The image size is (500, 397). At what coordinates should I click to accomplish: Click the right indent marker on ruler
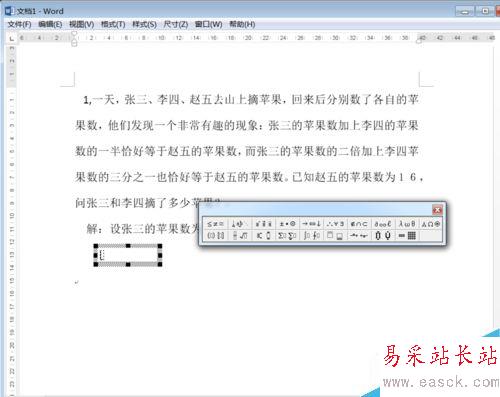point(419,41)
